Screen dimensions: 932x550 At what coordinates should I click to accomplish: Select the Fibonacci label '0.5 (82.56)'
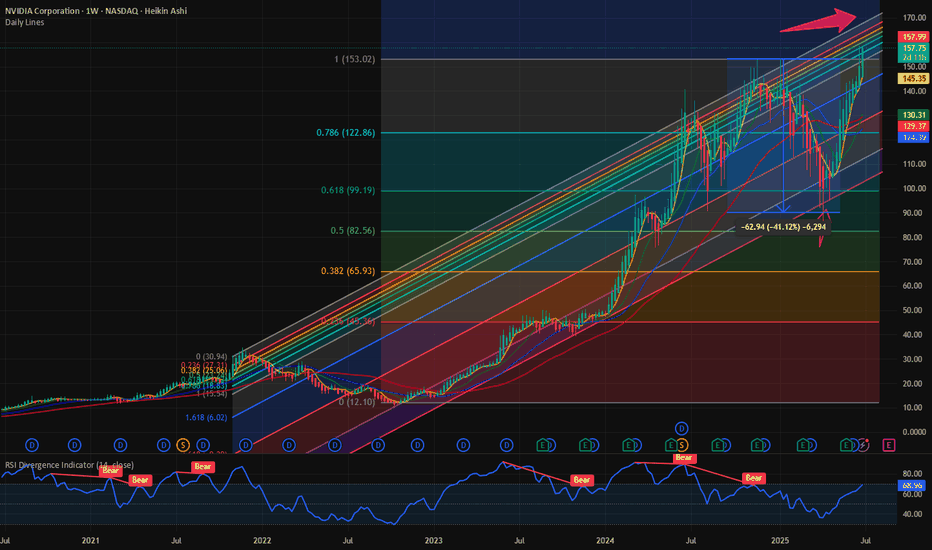click(x=352, y=231)
